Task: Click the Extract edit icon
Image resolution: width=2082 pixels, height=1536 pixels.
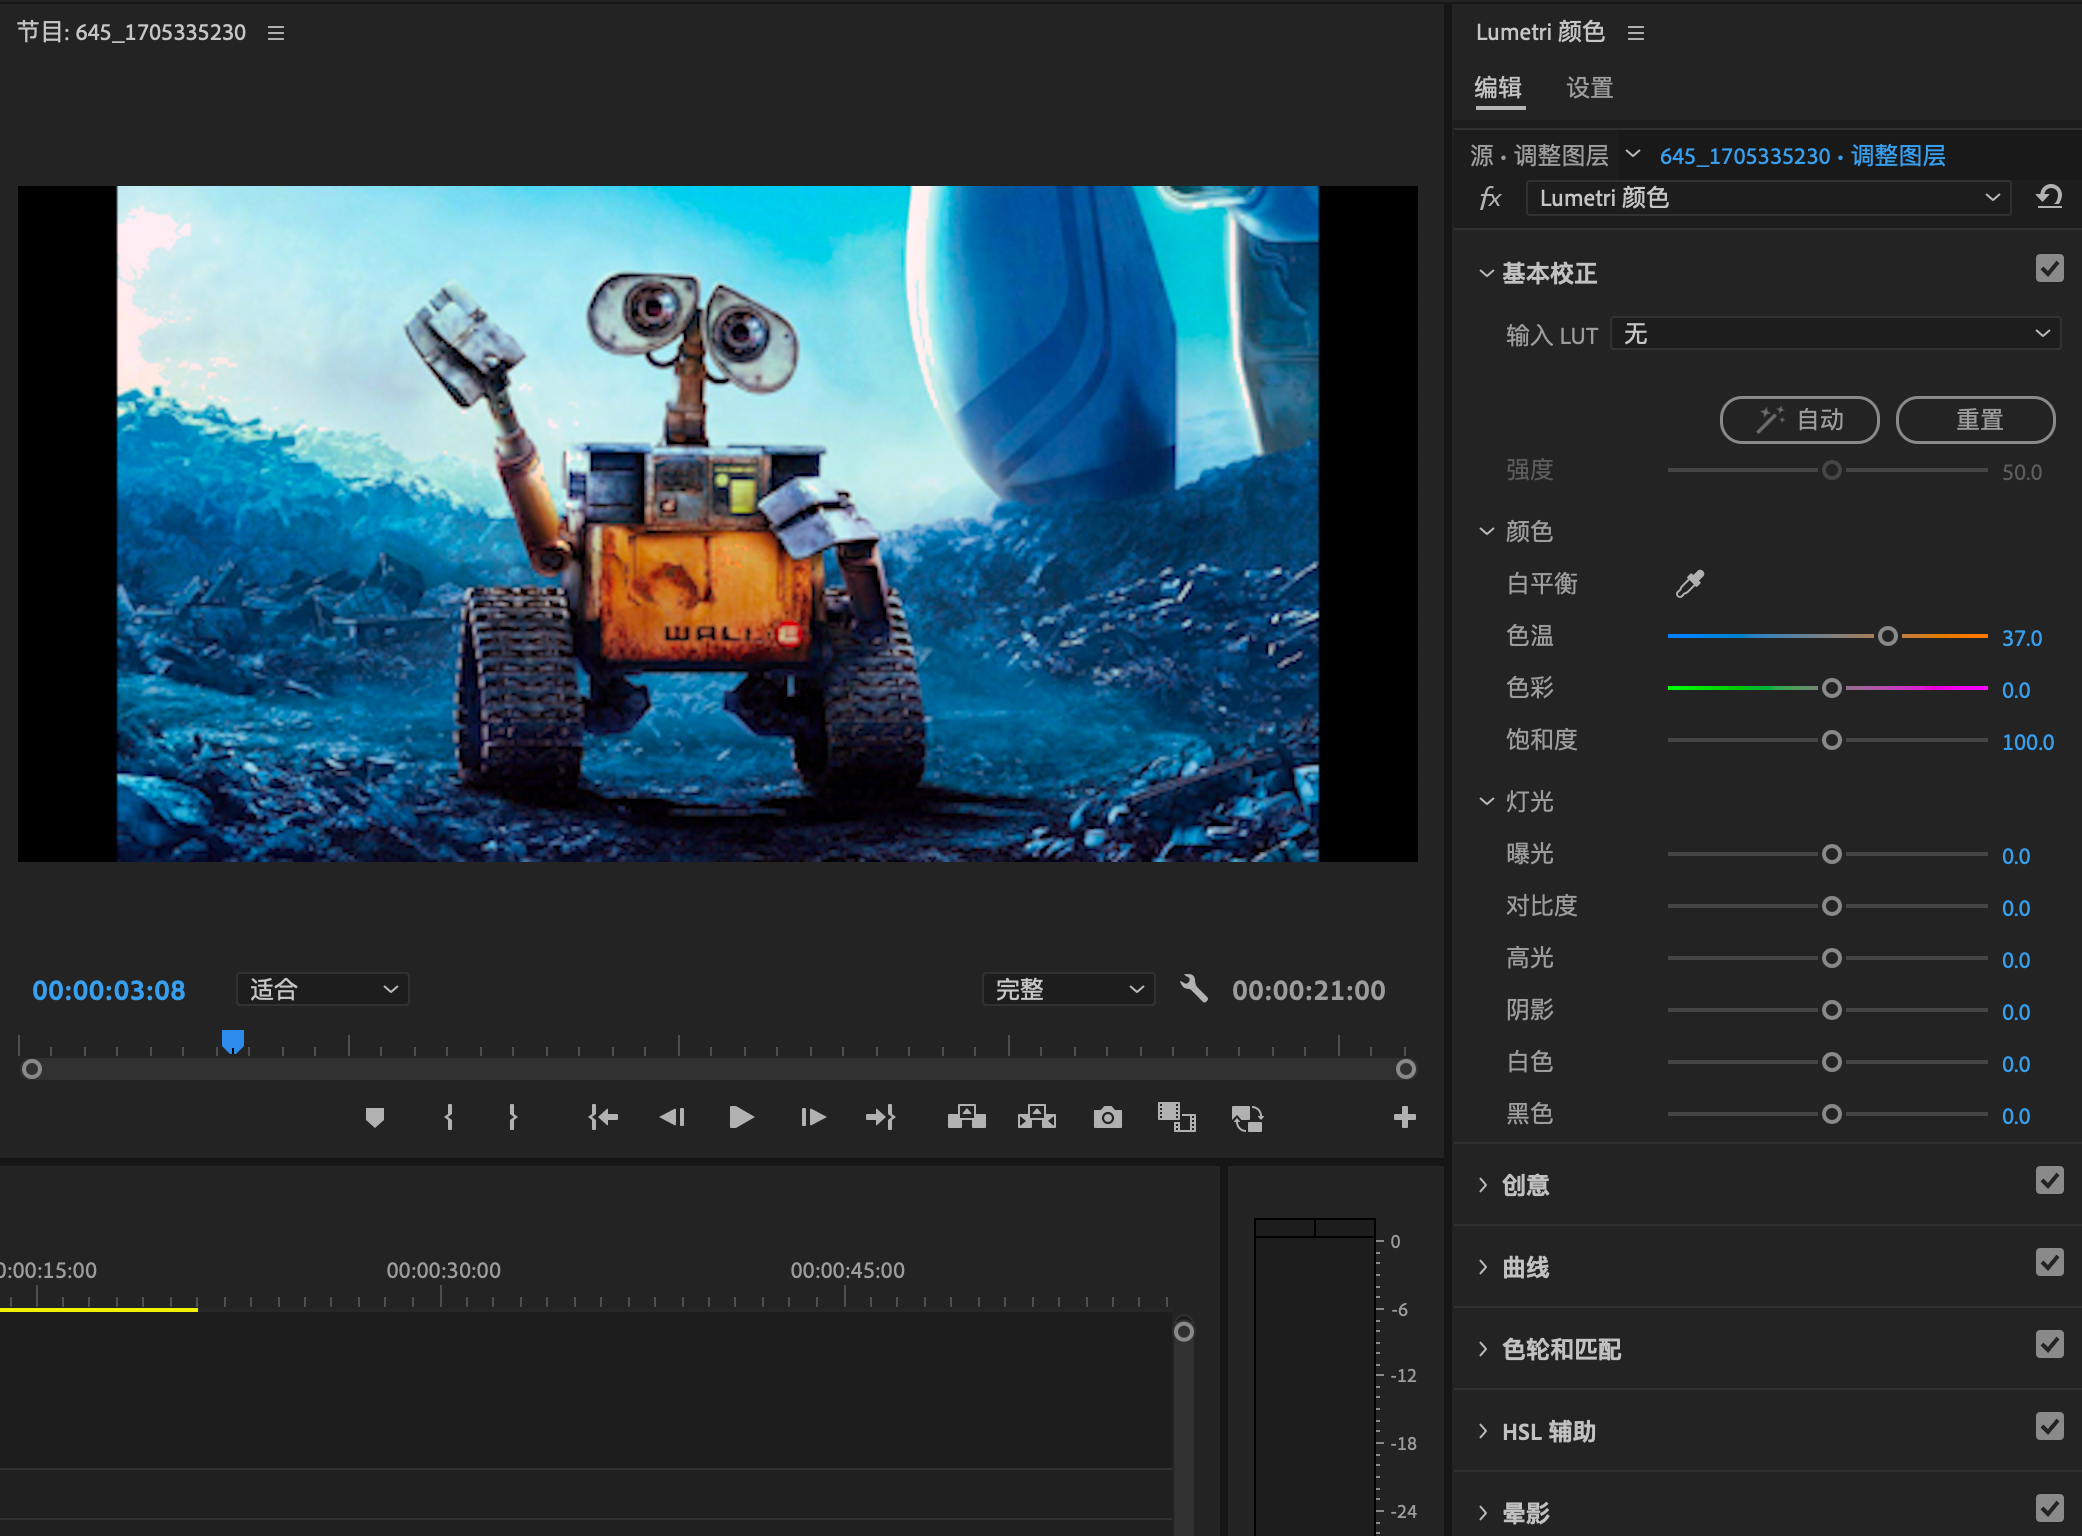Action: tap(1037, 1117)
